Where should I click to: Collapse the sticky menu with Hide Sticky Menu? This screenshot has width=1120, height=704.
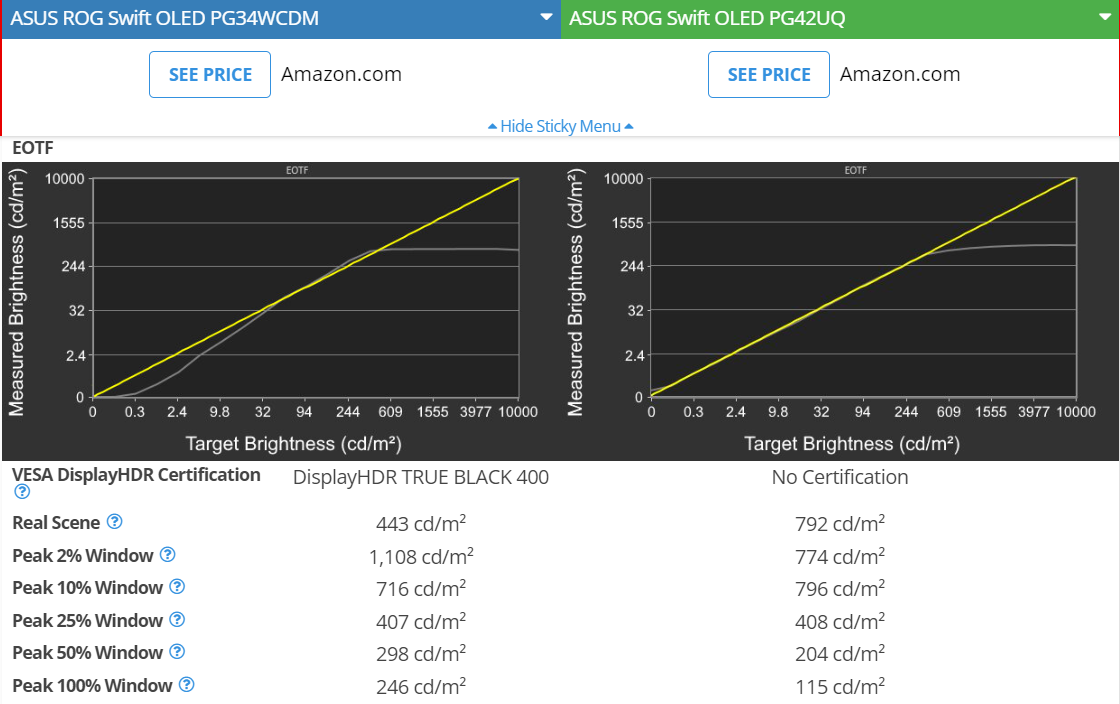pos(561,126)
